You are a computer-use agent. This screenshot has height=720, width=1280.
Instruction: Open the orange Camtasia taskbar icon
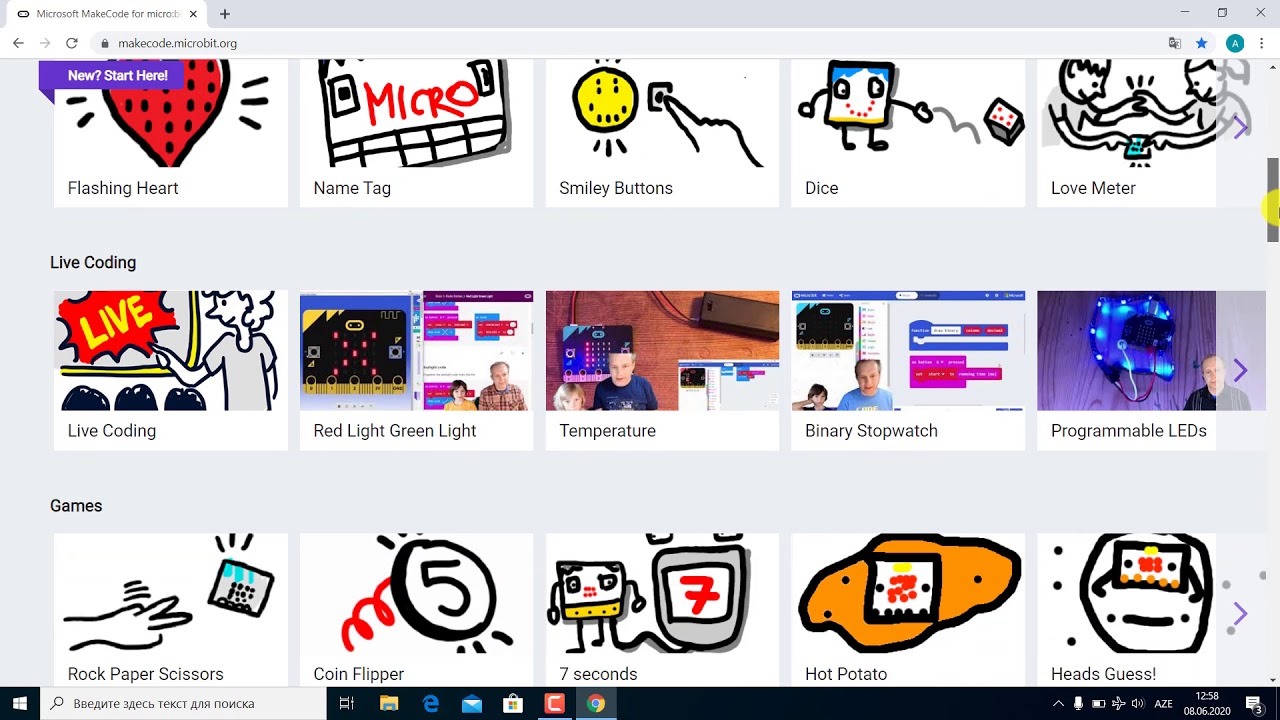pos(554,703)
